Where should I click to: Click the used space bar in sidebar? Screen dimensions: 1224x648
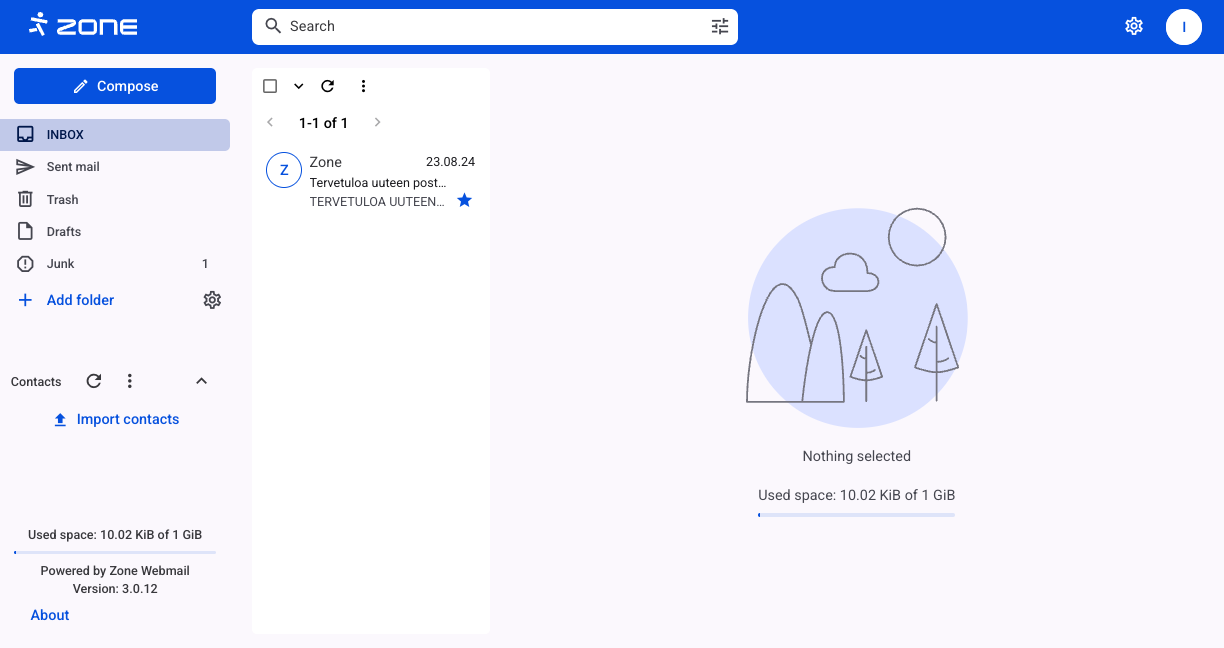pyautogui.click(x=115, y=552)
